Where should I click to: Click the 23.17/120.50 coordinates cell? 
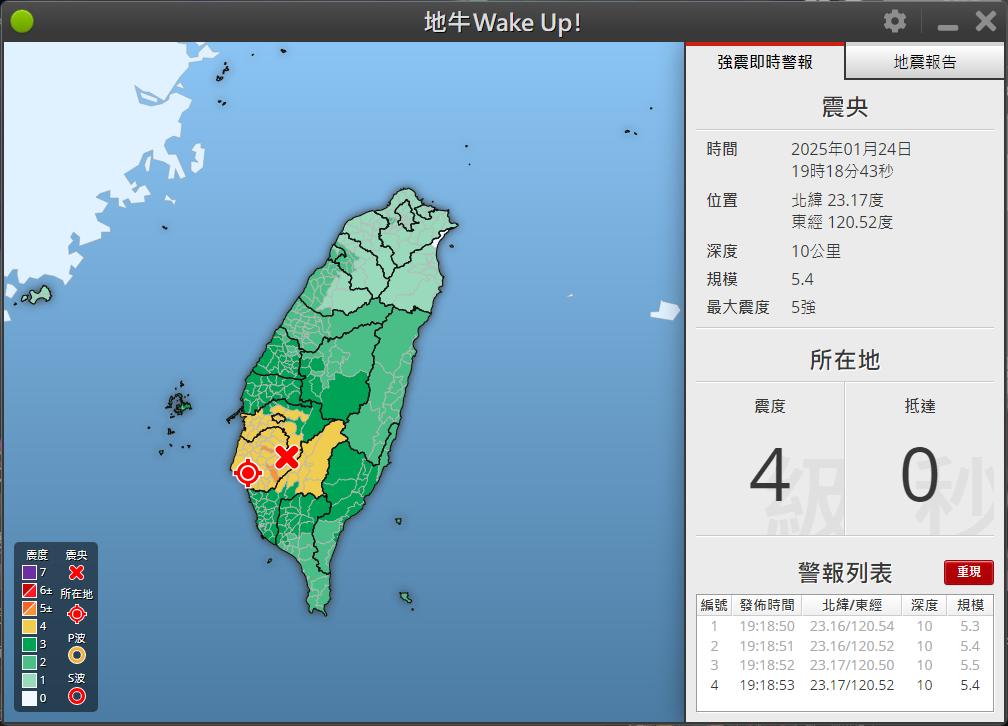tap(852, 665)
